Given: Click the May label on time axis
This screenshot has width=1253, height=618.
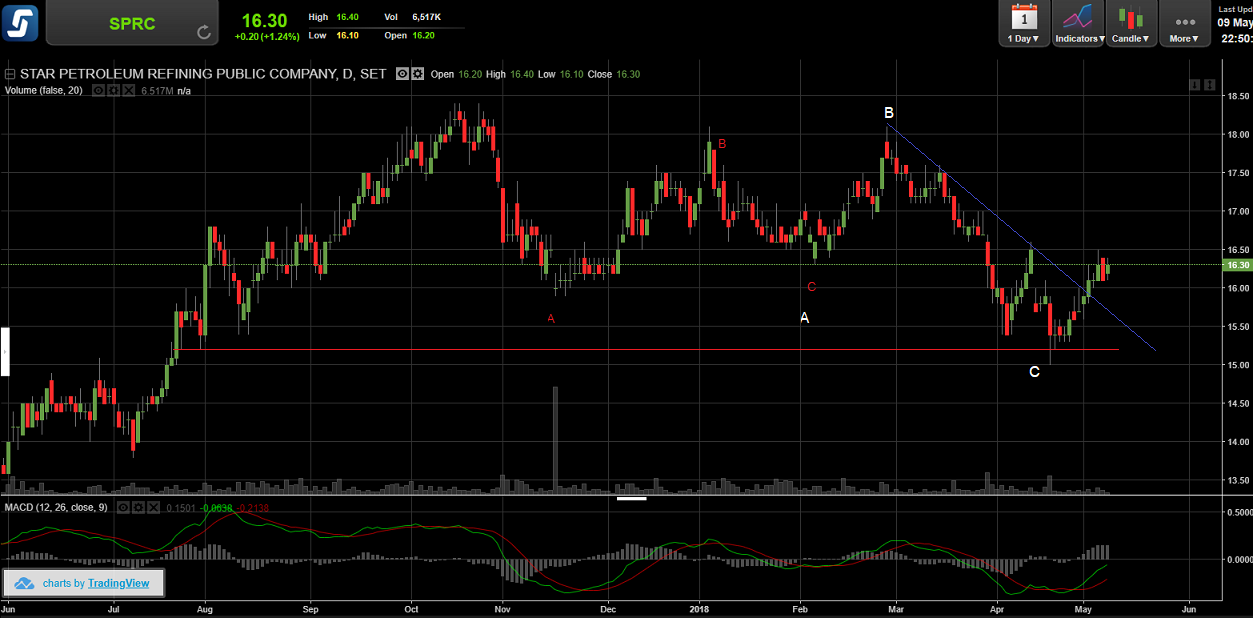Looking at the screenshot, I should 1083,608.
